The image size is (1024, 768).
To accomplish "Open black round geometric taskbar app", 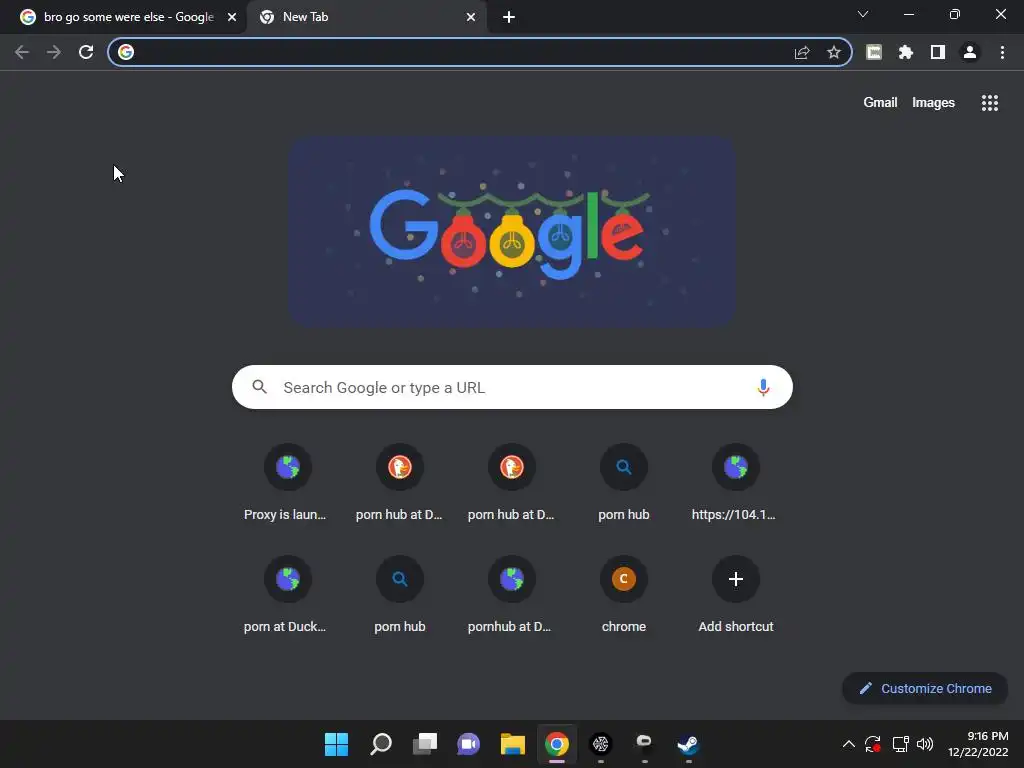I will [601, 744].
